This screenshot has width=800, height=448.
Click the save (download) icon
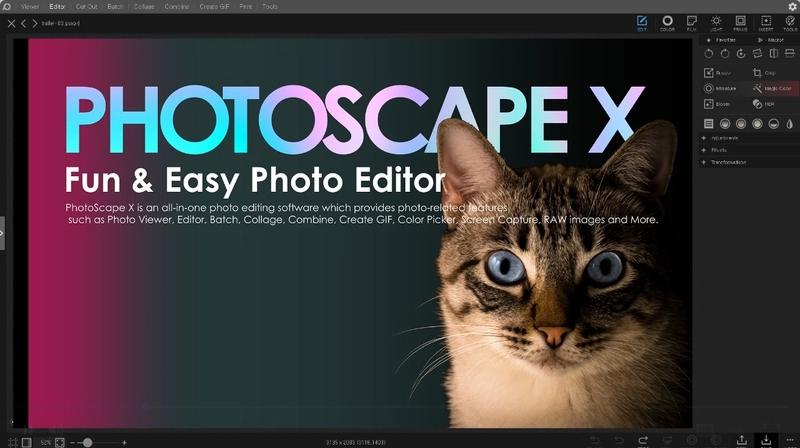point(766,440)
